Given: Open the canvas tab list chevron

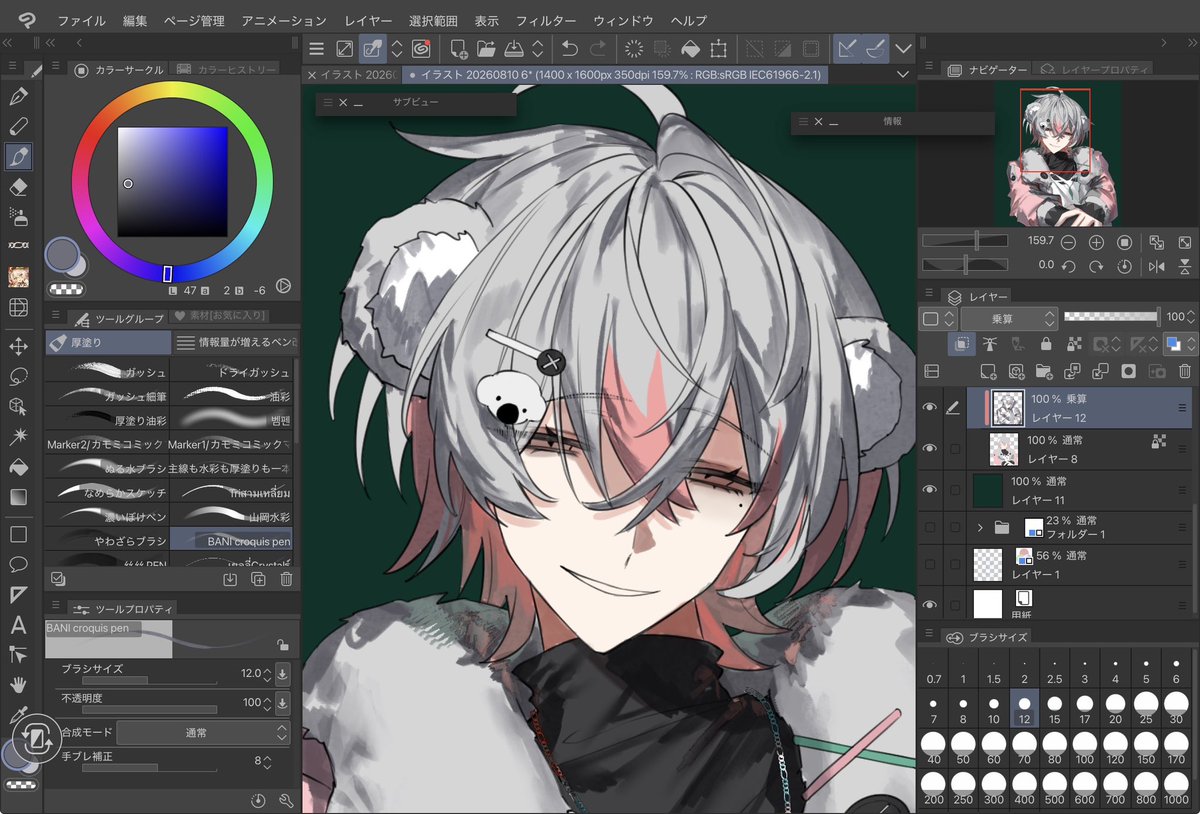Looking at the screenshot, I should [x=903, y=75].
